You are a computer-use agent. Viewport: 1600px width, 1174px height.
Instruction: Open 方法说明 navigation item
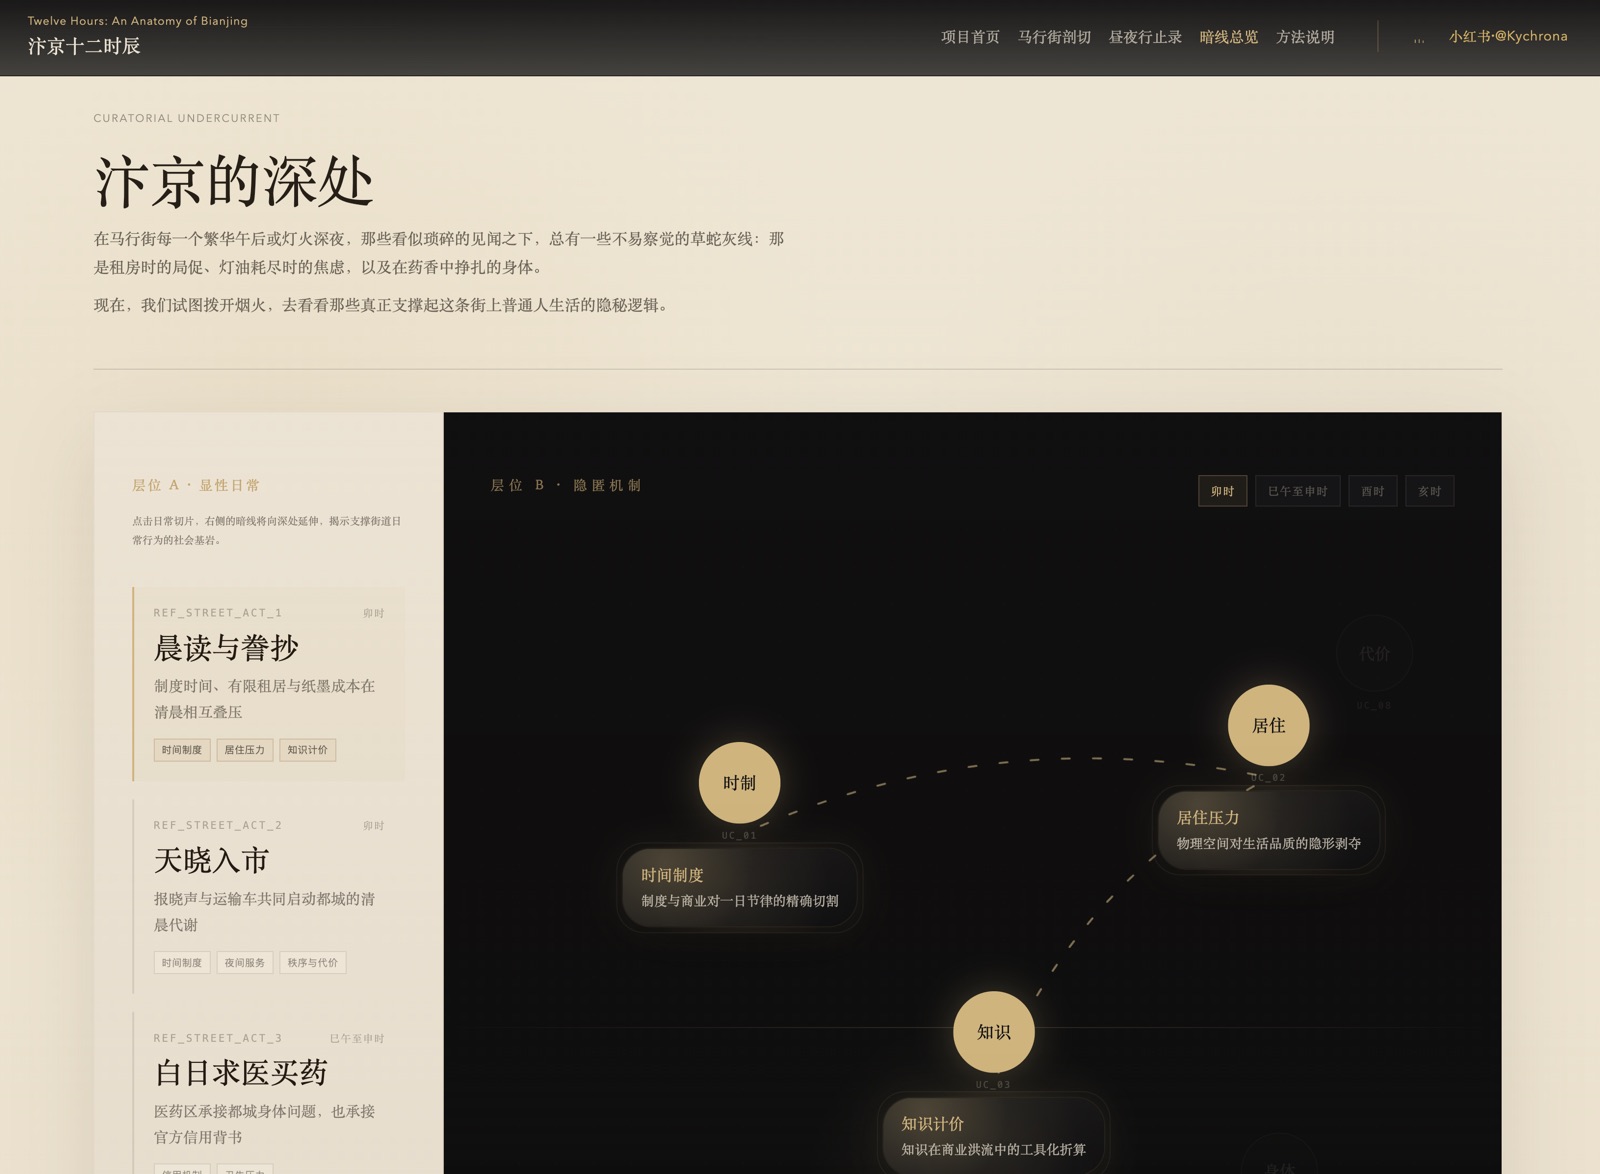click(x=1305, y=37)
